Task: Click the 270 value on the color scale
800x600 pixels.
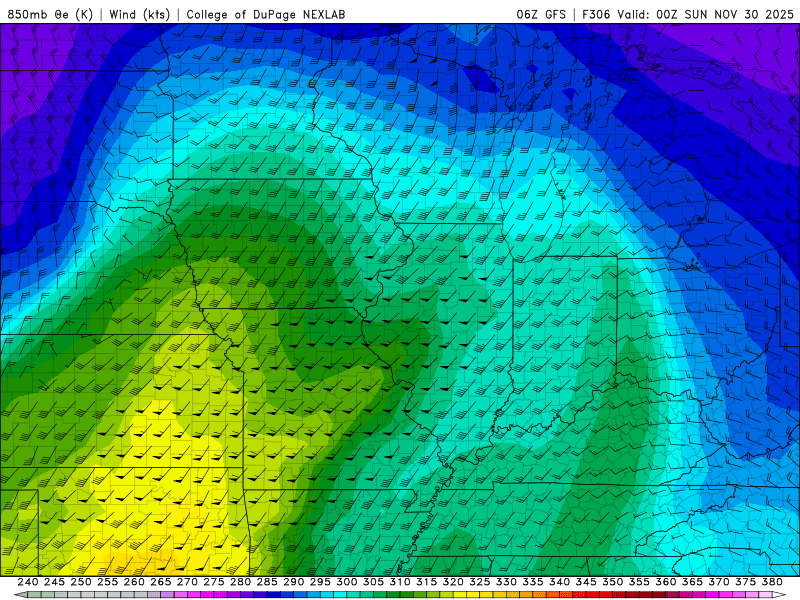Action: click(x=187, y=582)
